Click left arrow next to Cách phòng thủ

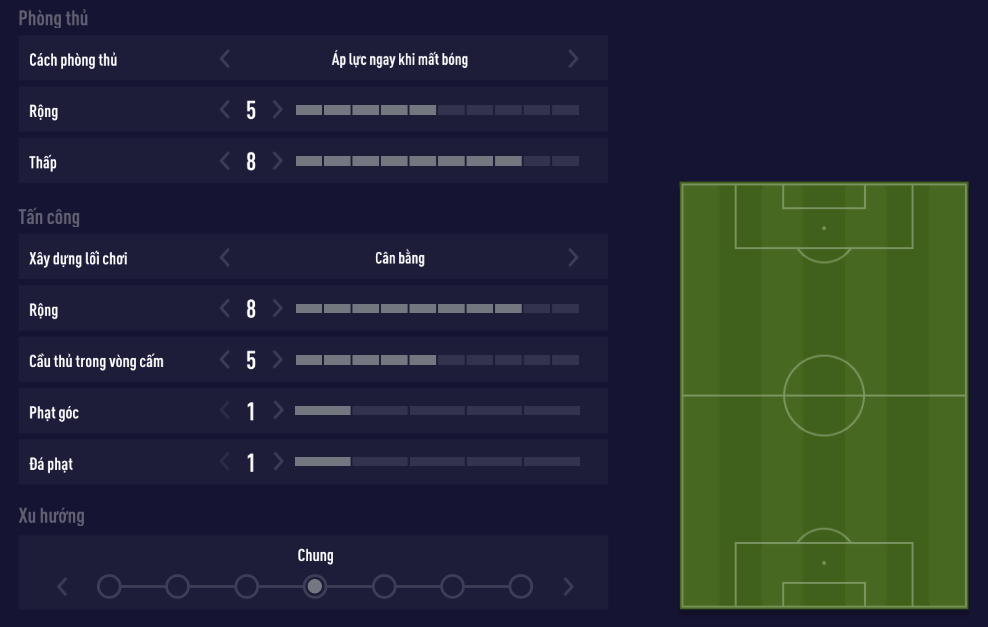(225, 59)
